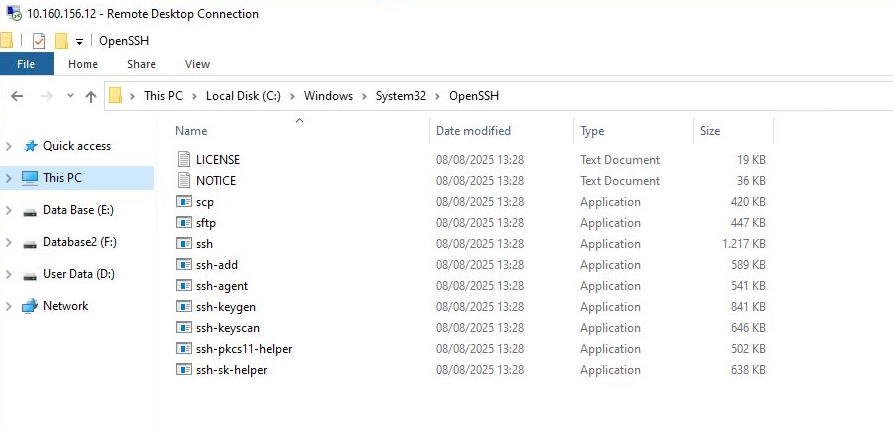This screenshot has width=893, height=430.
Task: Click the New folder icon in quick toolbar
Action: coord(62,41)
